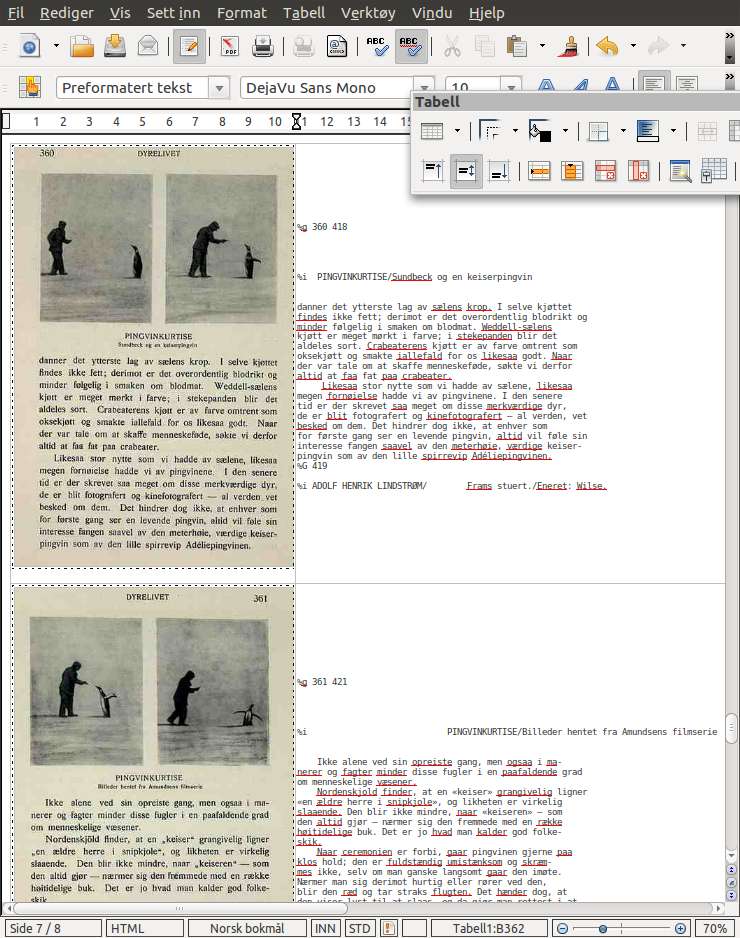Click Norsk bokmål language in status bar
740x938 pixels.
246,928
